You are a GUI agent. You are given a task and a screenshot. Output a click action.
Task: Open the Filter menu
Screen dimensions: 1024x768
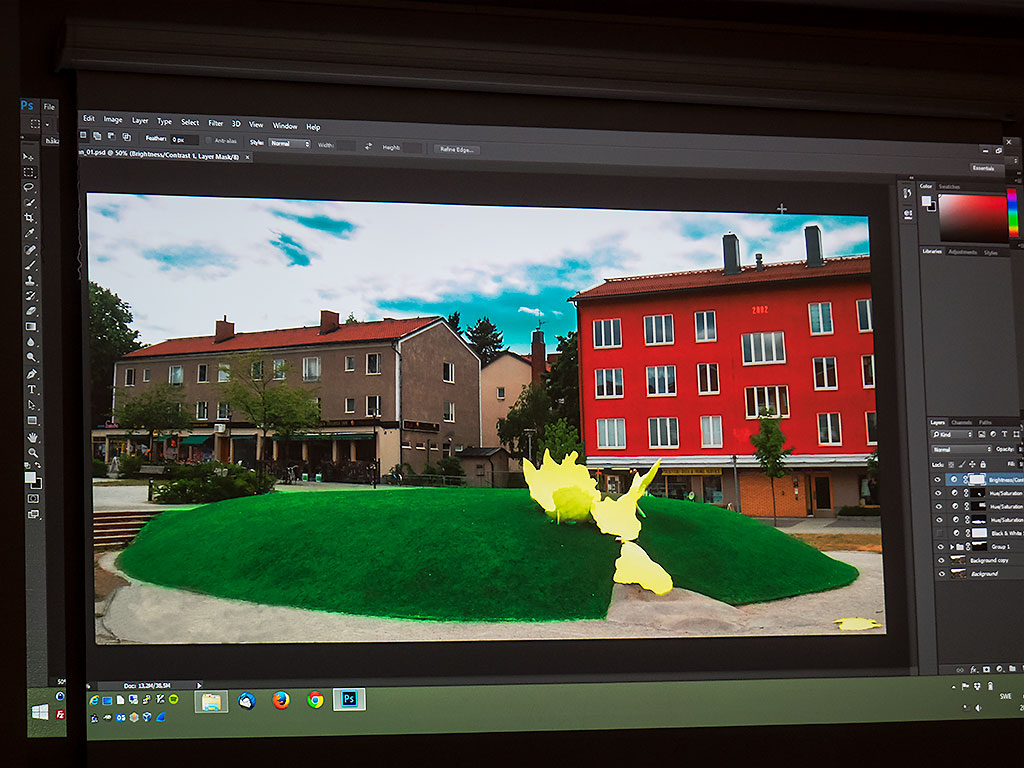coord(215,122)
